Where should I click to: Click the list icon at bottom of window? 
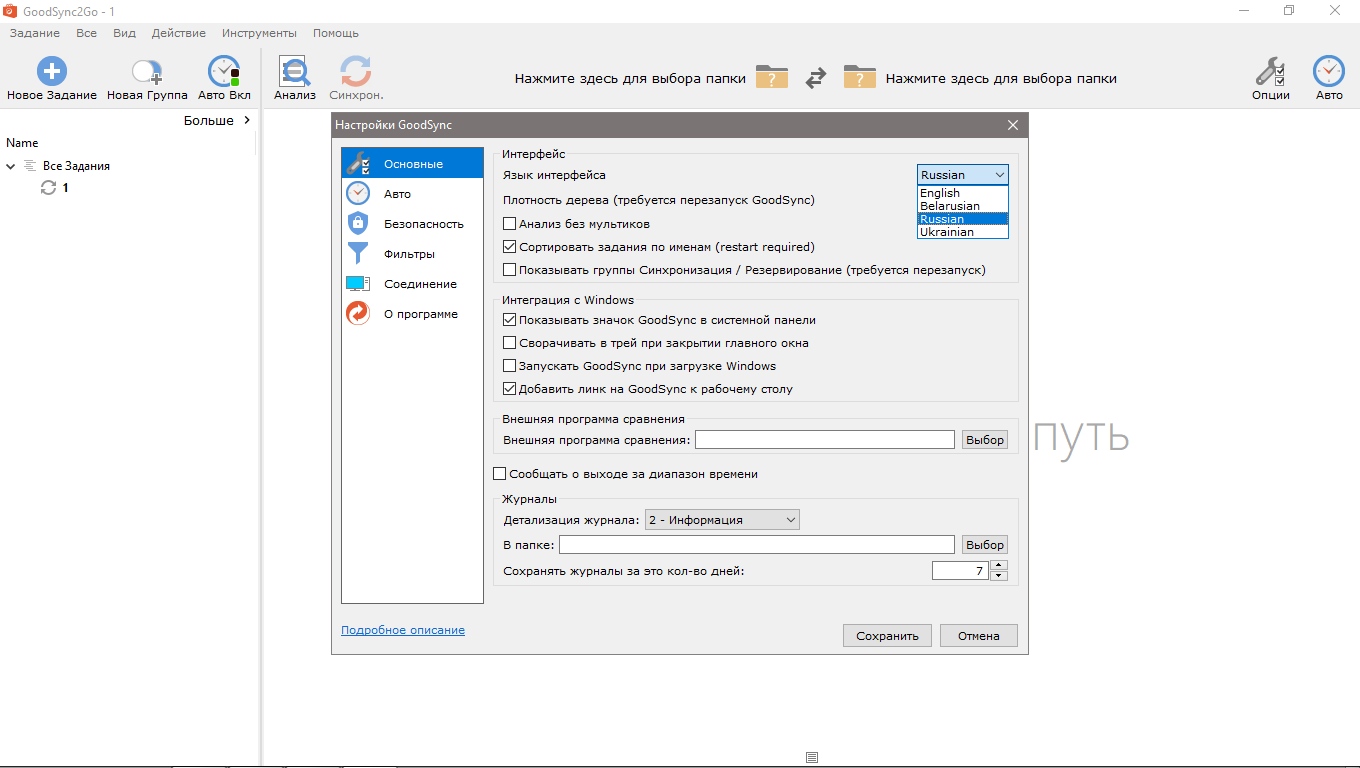[x=812, y=758]
